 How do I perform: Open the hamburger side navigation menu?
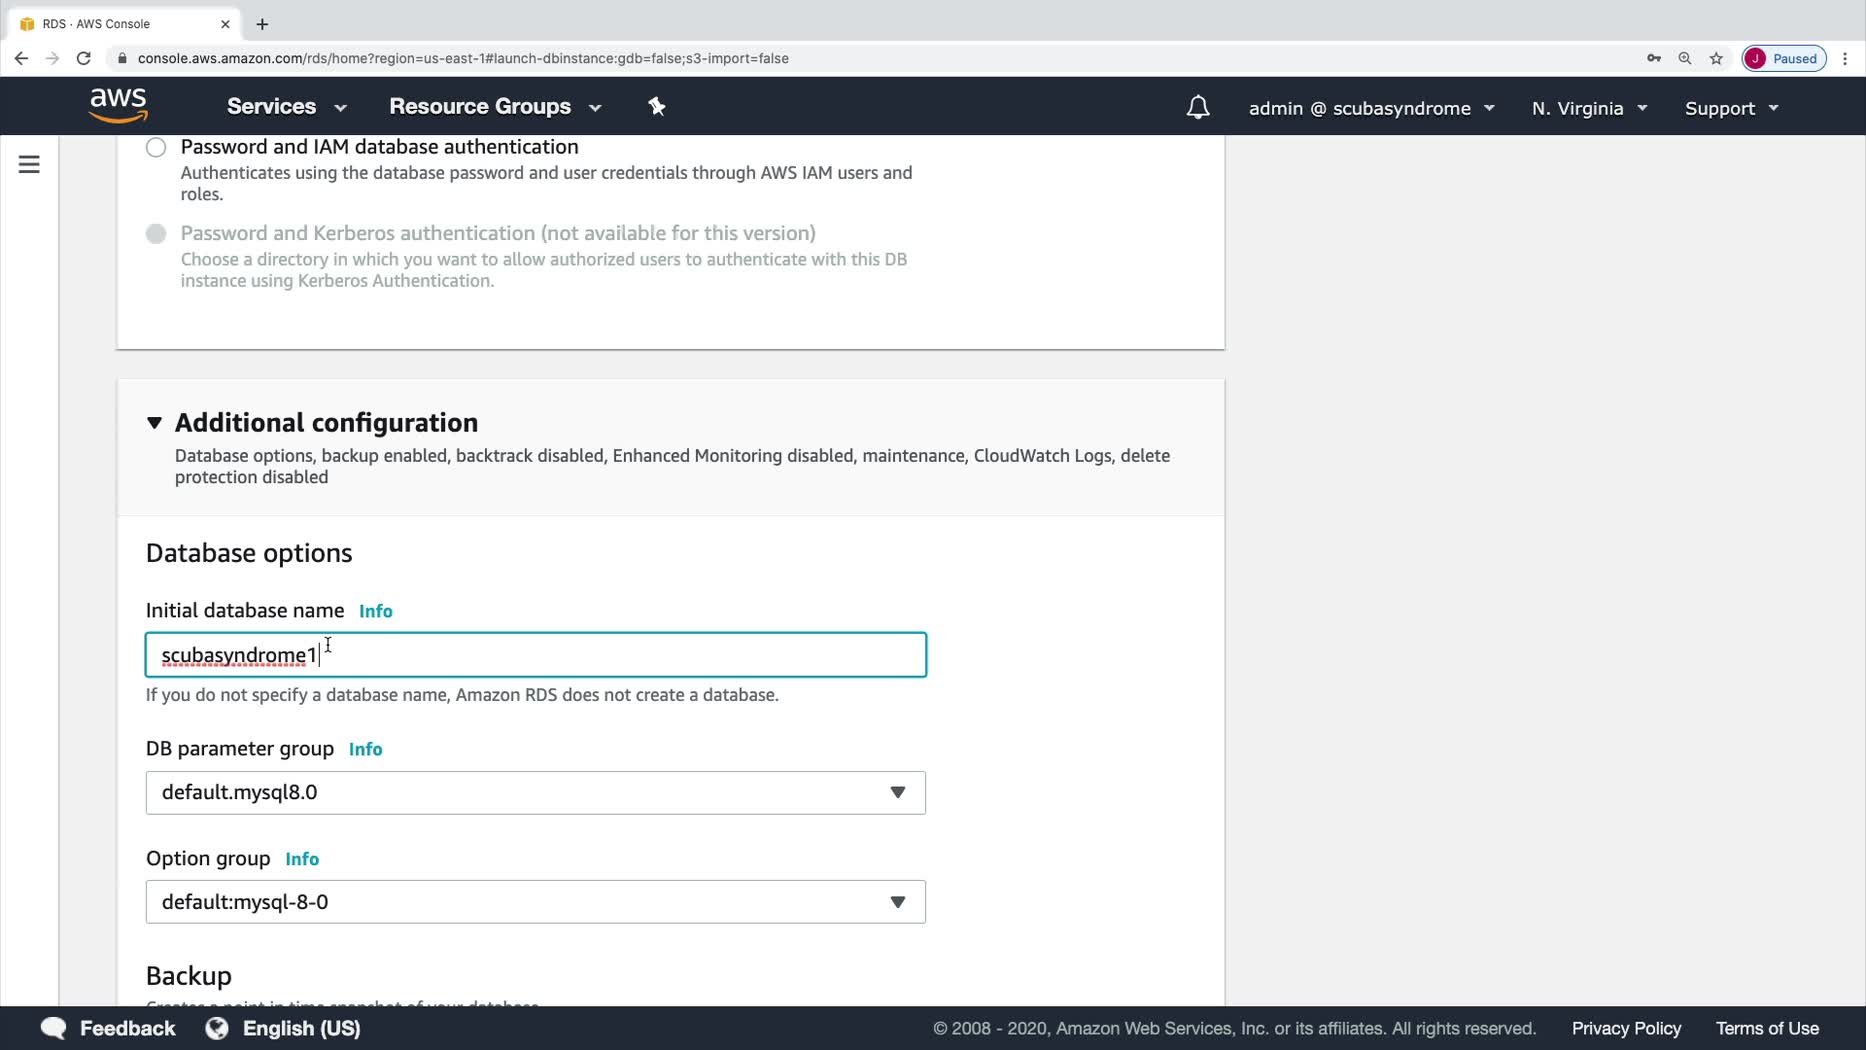(29, 164)
